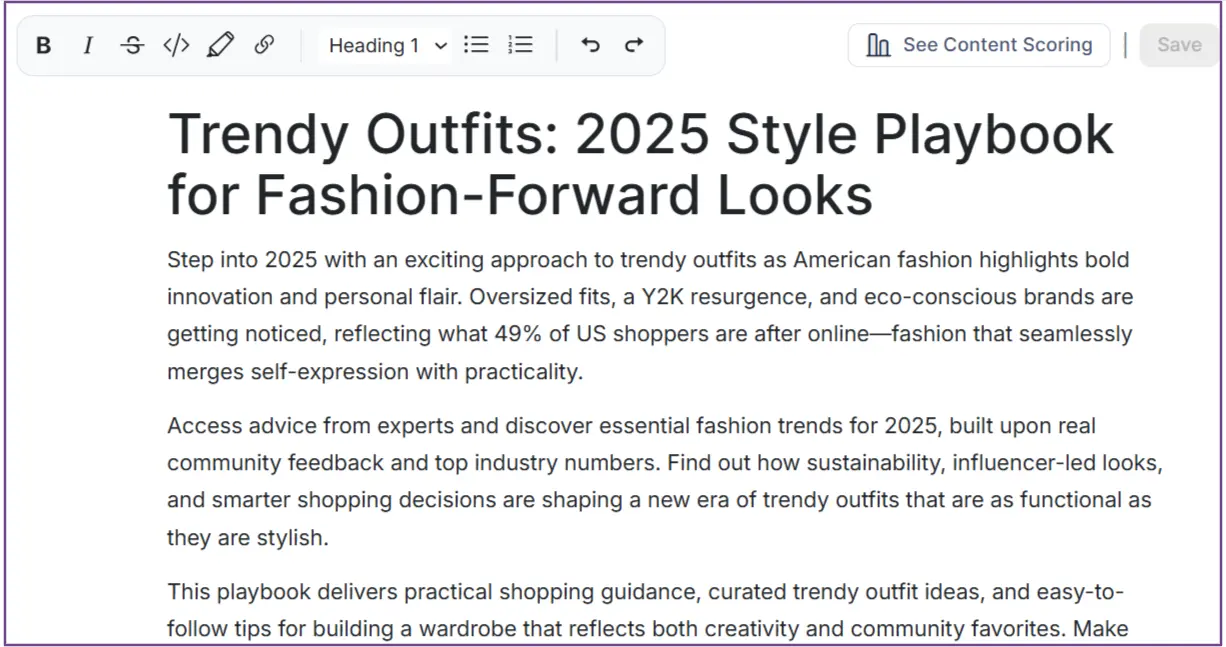1226x647 pixels.
Task: Create a bulleted list
Action: 477,46
